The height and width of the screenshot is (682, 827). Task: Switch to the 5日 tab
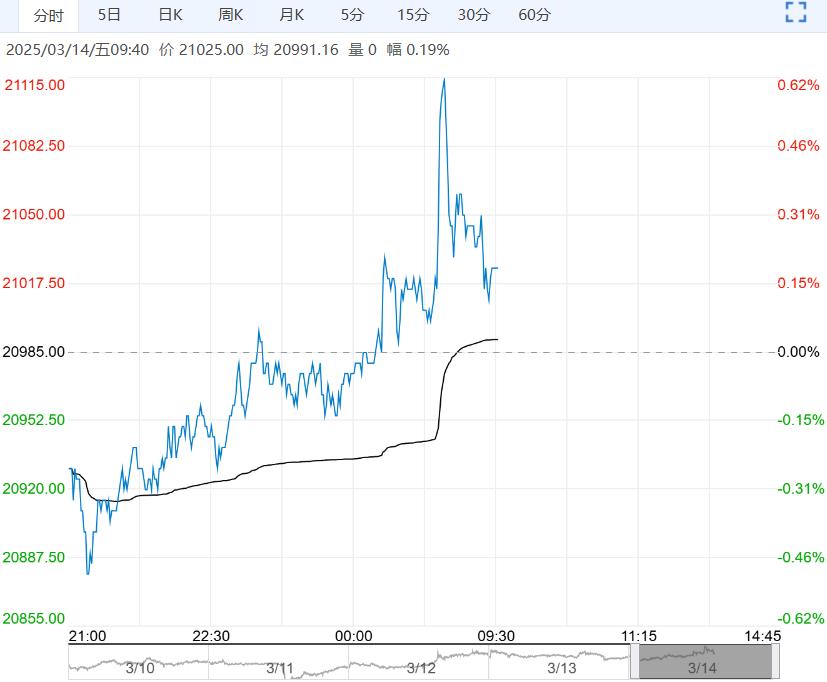tap(109, 15)
